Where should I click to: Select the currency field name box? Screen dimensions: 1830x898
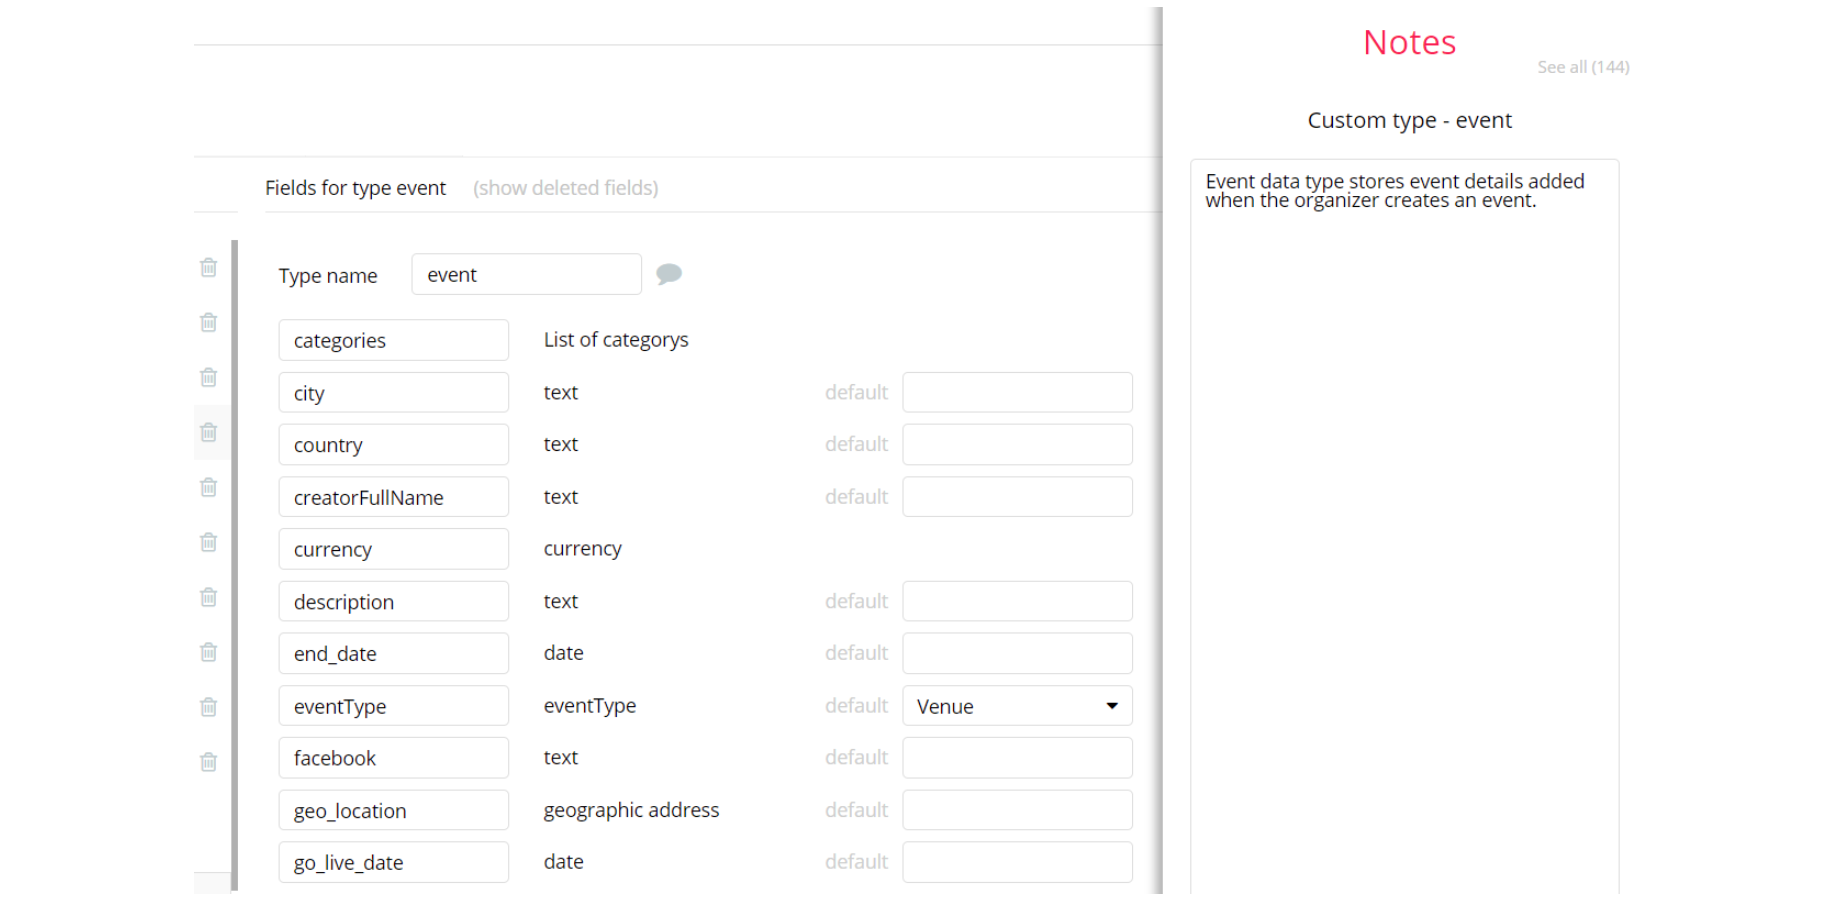tap(393, 550)
